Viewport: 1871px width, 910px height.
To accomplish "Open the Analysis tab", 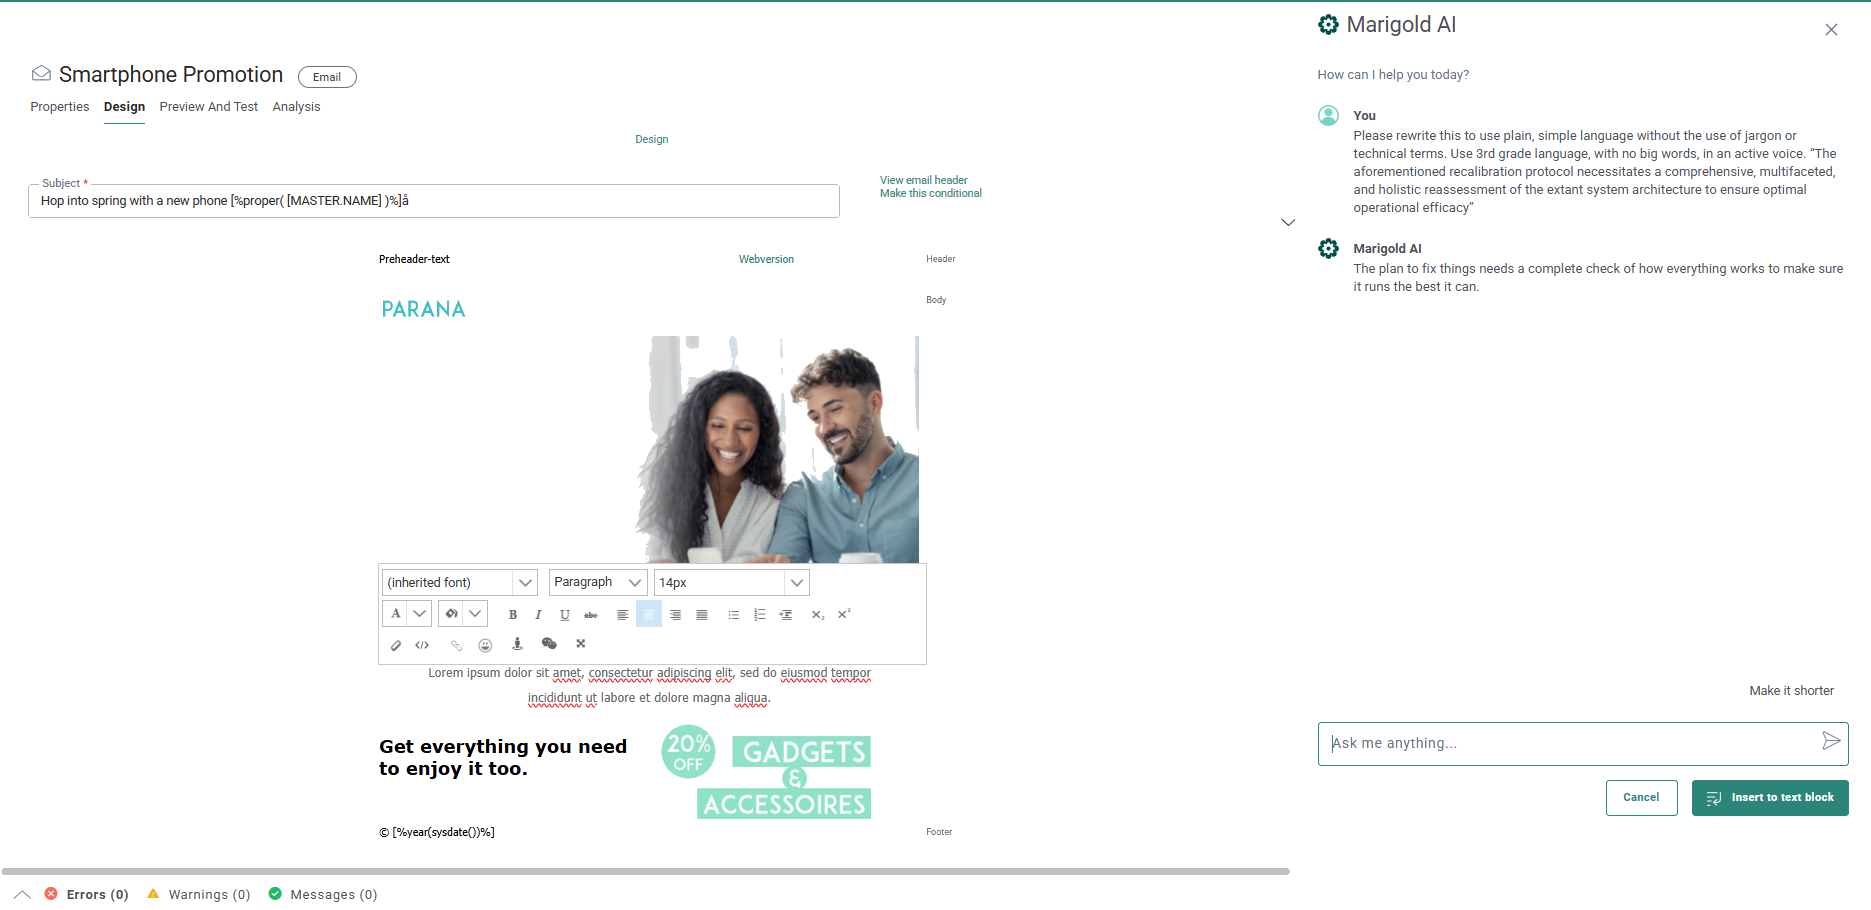I will pyautogui.click(x=296, y=107).
